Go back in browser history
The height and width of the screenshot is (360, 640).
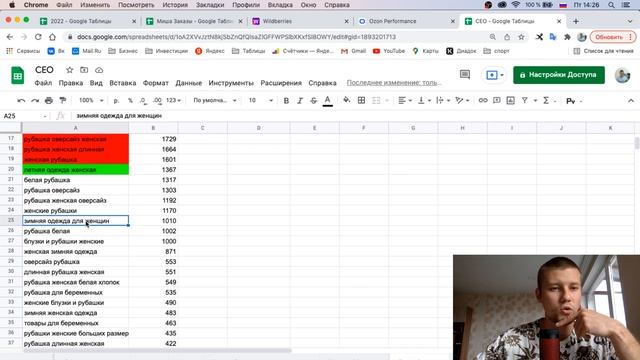[x=10, y=37]
